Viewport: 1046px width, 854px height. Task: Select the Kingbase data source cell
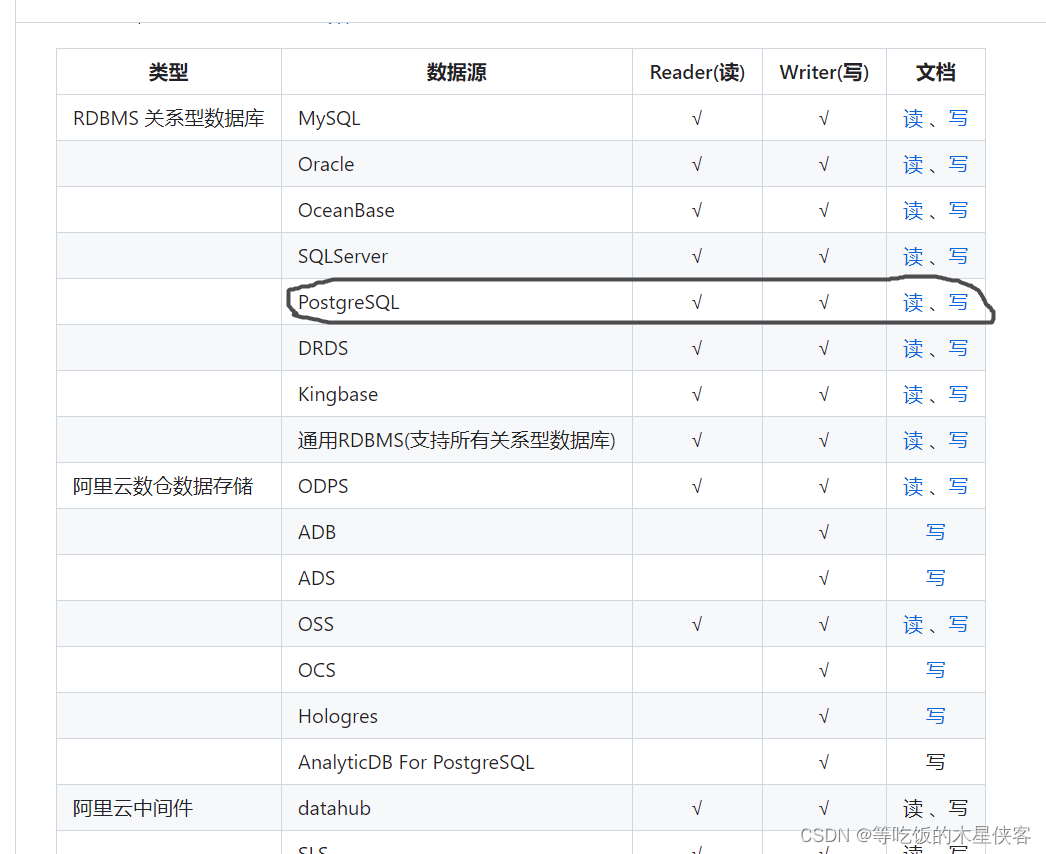[x=457, y=394]
